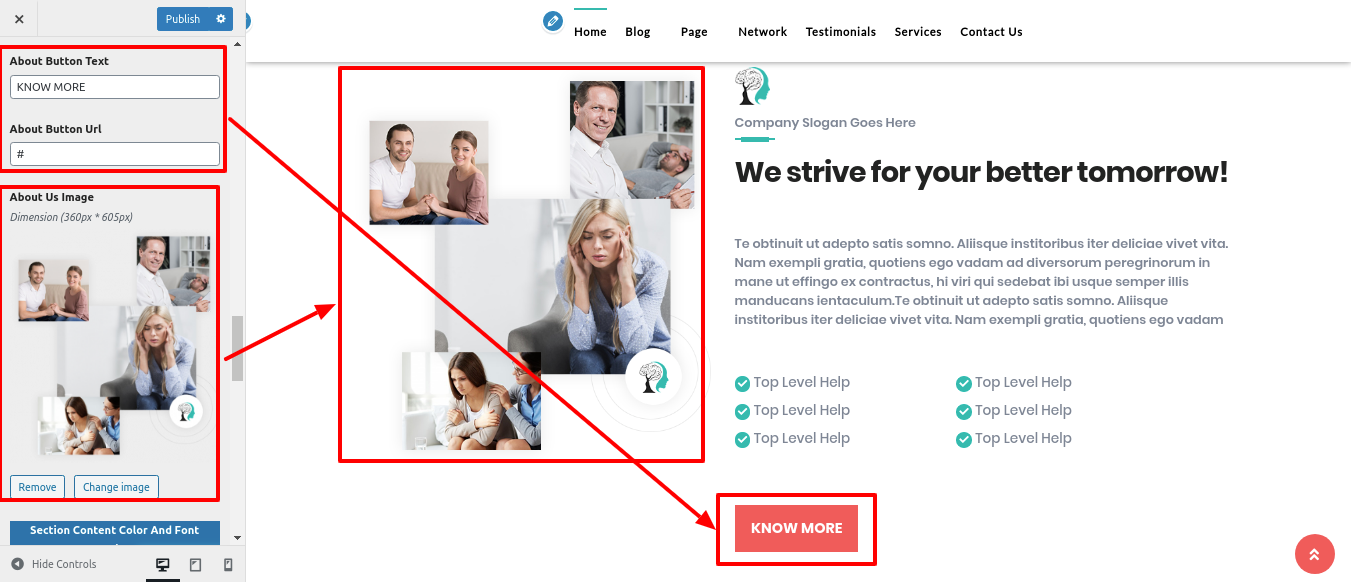Click the About Us image thumbnail in sidebar
Viewport: 1351px width, 582px height.
click(112, 345)
